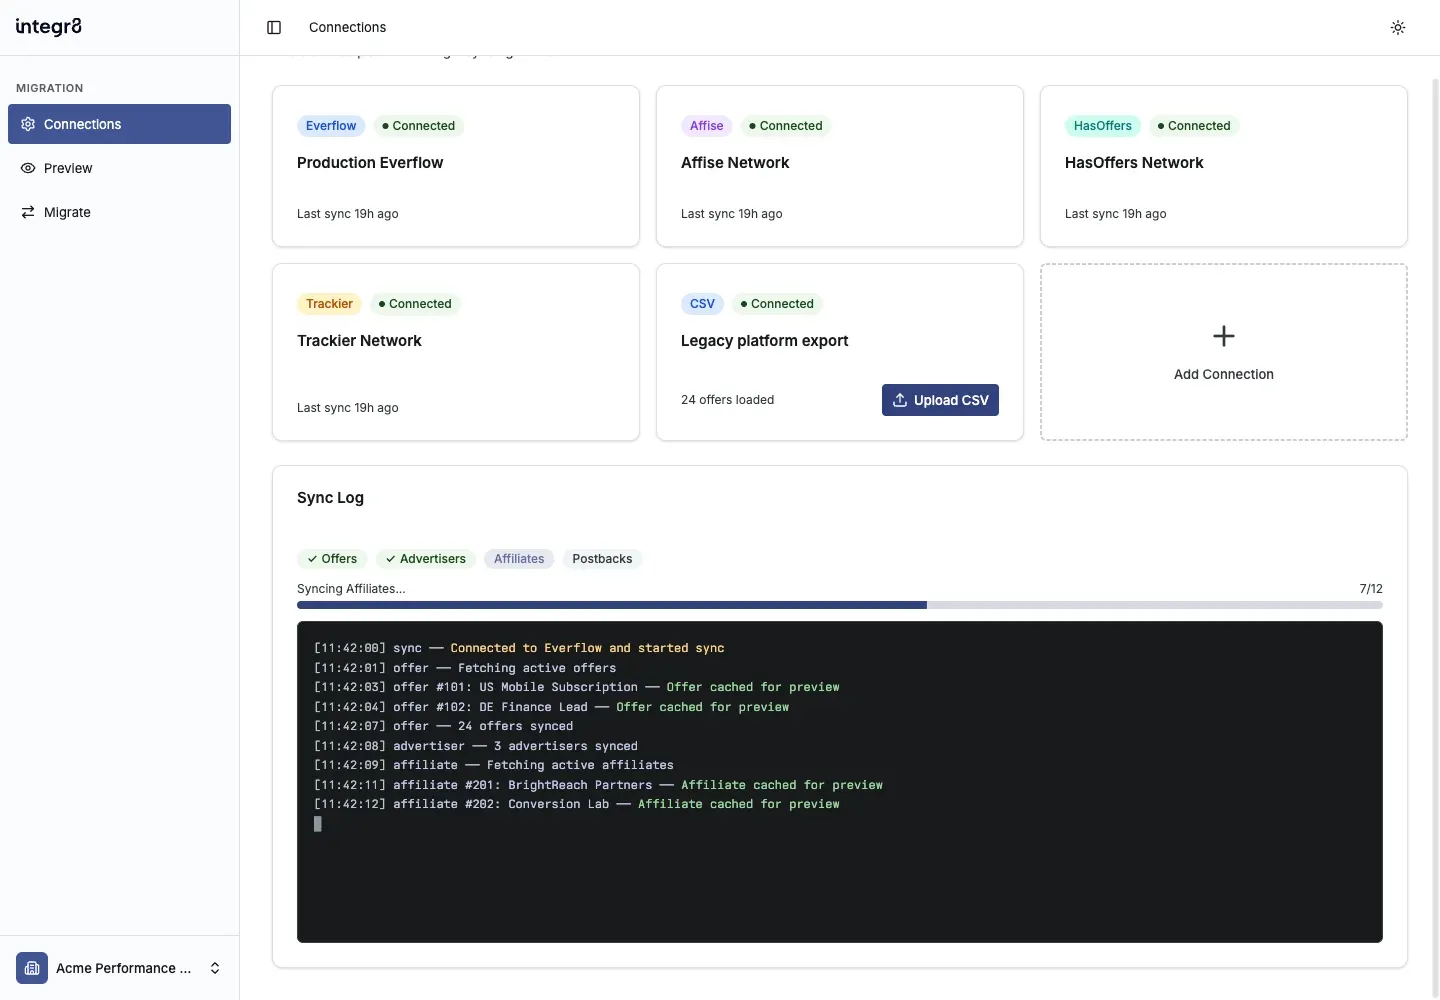
Task: Click log line affiliate #201 BrightReach Partners
Action: (x=598, y=785)
